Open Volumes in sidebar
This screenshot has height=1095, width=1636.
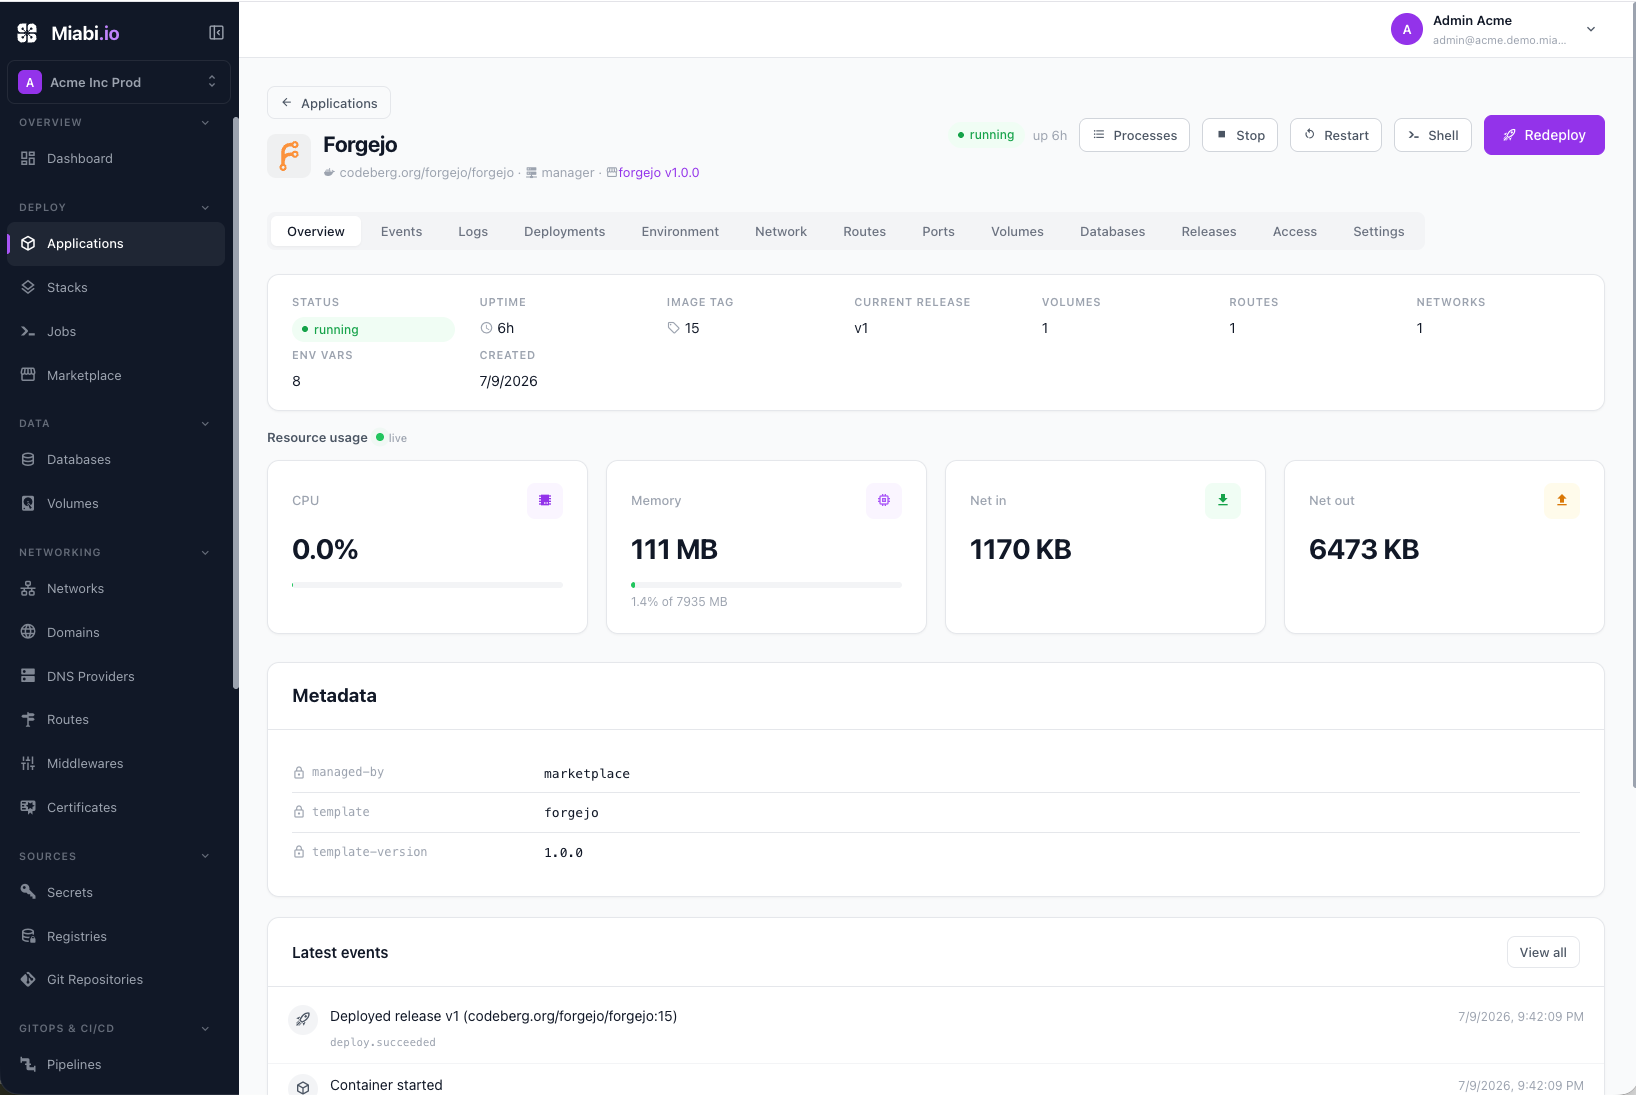(x=116, y=503)
